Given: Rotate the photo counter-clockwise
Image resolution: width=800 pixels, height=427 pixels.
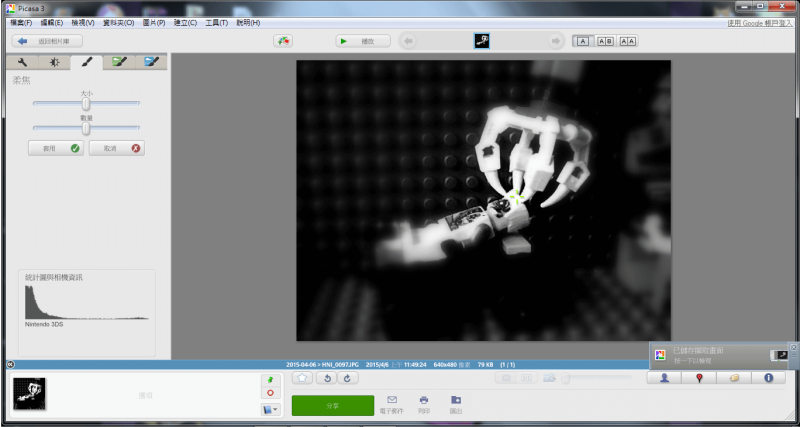Looking at the screenshot, I should pos(327,378).
